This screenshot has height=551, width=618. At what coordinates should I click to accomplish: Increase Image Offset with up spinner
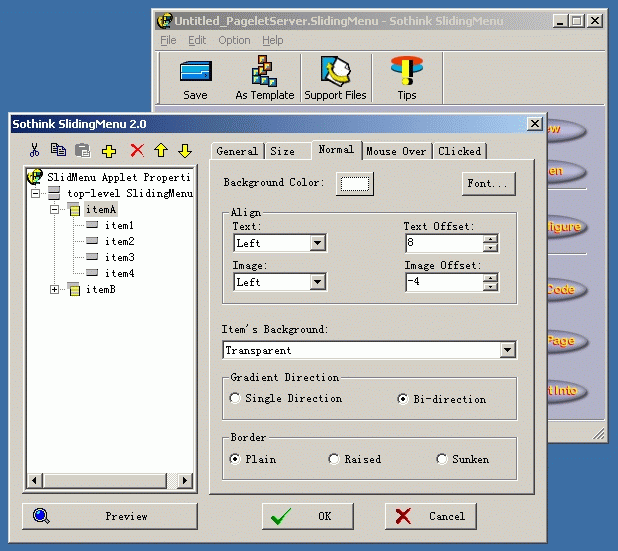490,277
